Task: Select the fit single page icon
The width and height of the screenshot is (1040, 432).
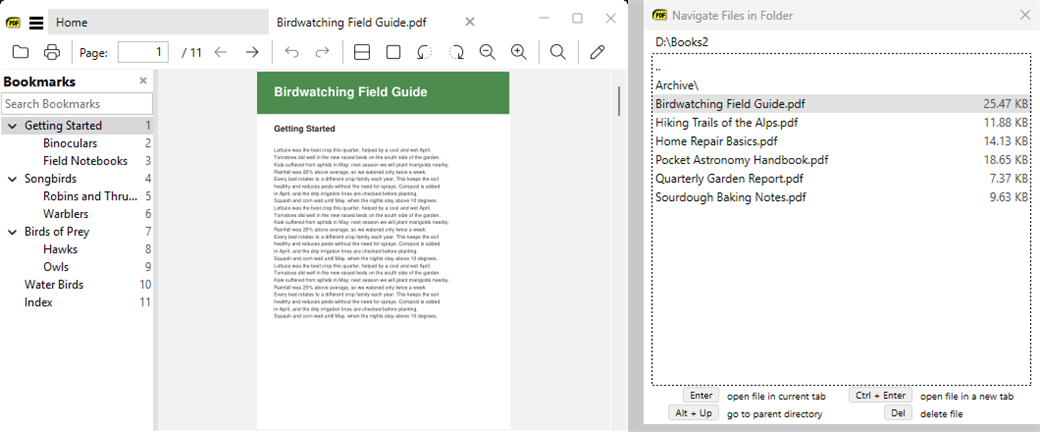Action: pyautogui.click(x=393, y=52)
